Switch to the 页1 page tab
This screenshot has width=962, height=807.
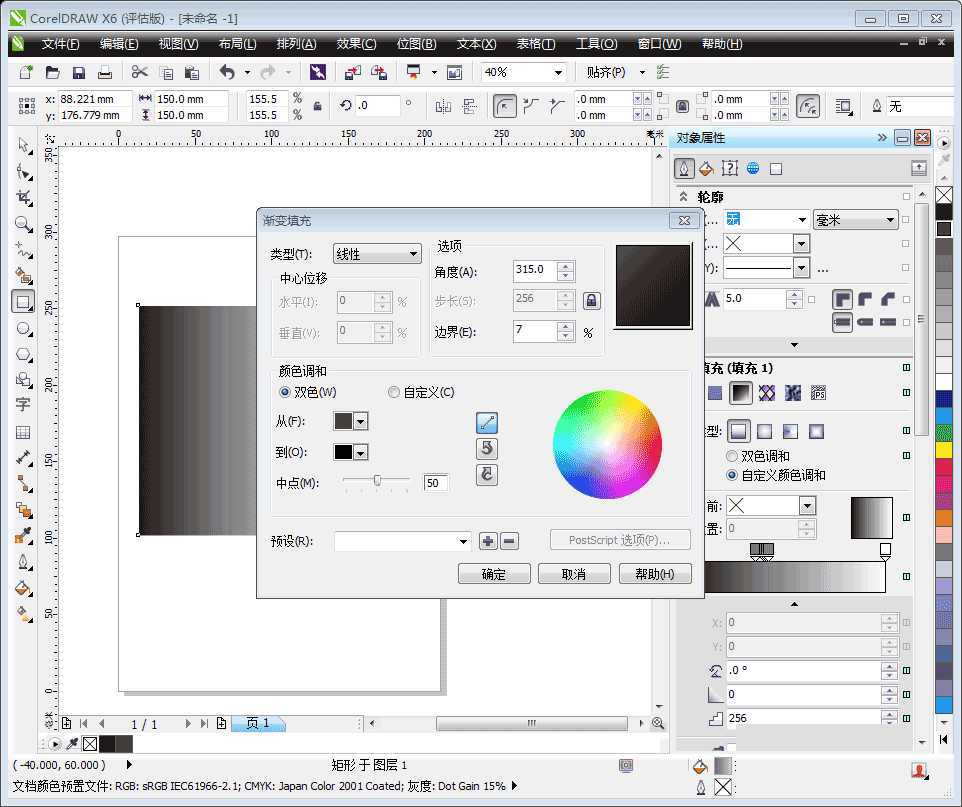tap(258, 723)
